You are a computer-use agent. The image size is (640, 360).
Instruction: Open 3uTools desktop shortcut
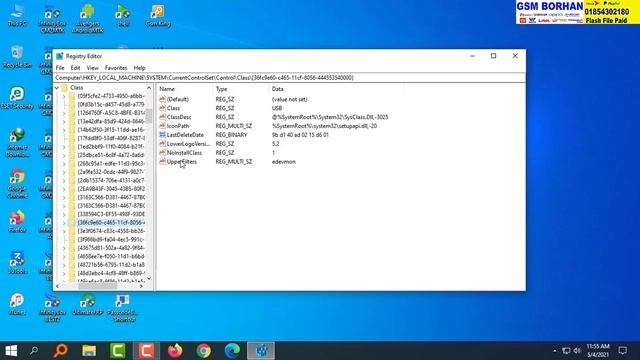17,263
